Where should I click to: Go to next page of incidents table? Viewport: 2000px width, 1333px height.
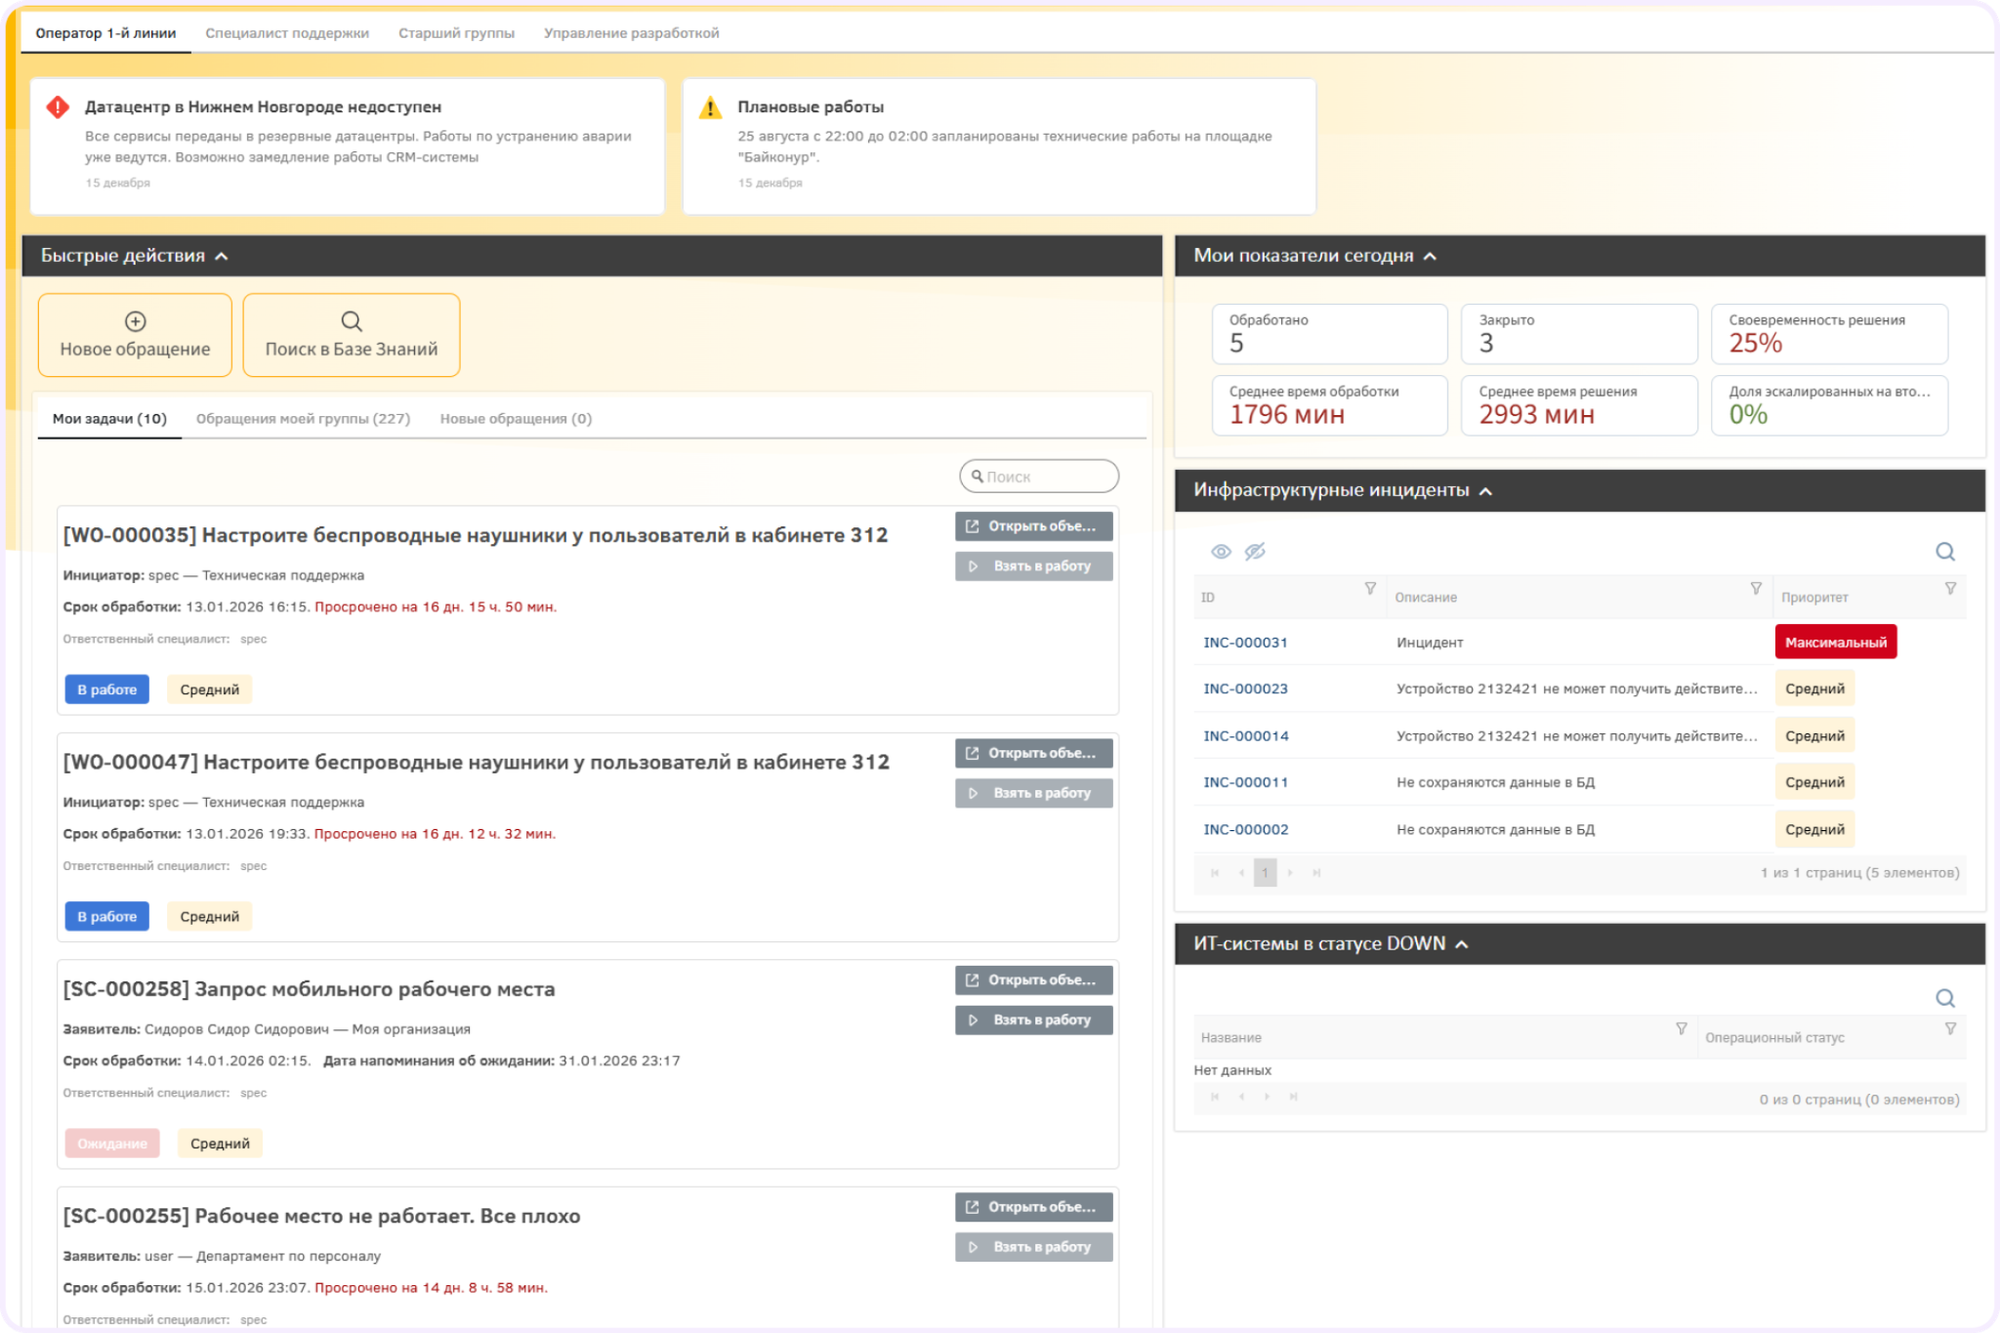click(x=1290, y=873)
